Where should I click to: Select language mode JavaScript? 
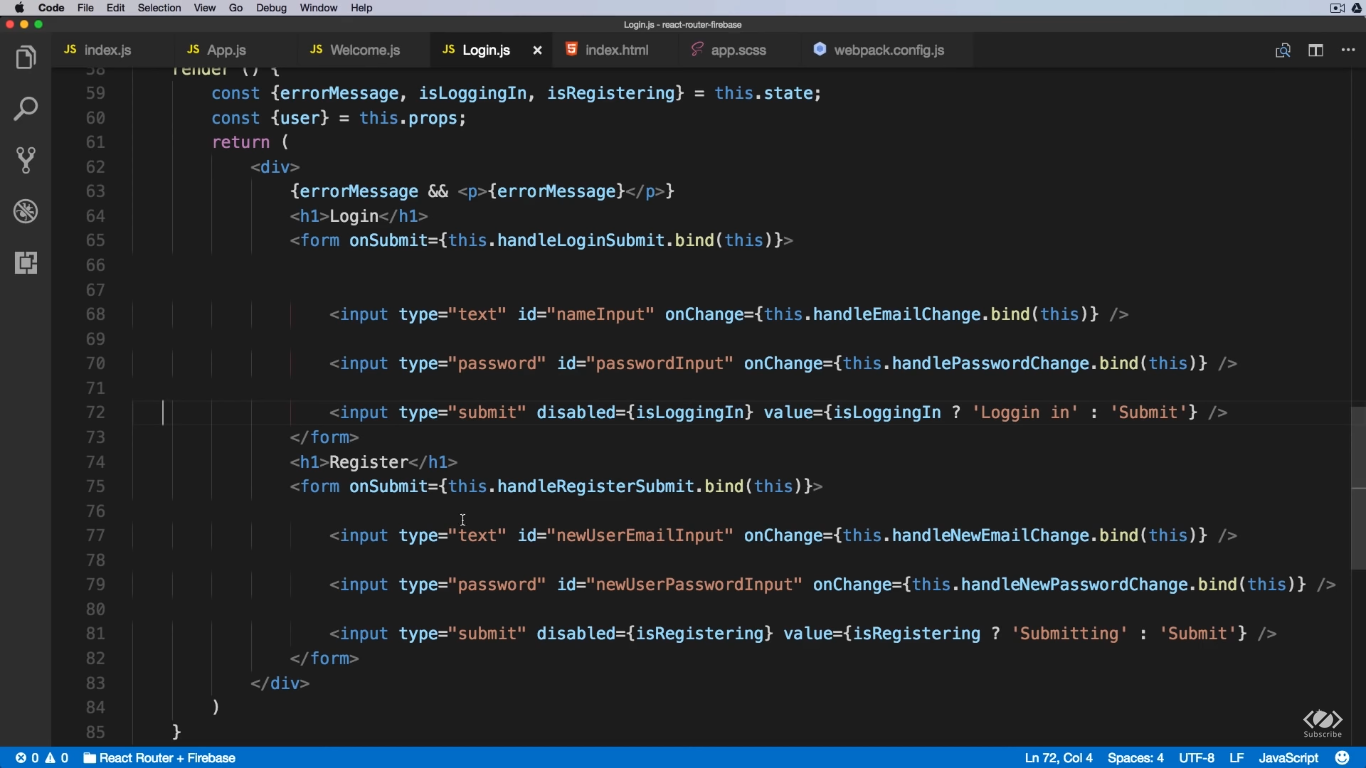click(x=1288, y=758)
